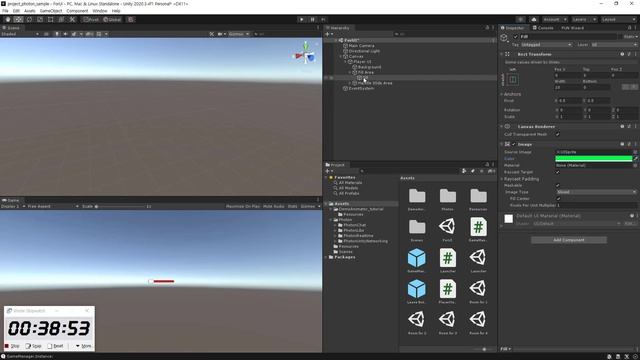Select the Room for 4 scene asset
Image resolution: width=640 pixels, height=360 pixels.
pos(478,323)
